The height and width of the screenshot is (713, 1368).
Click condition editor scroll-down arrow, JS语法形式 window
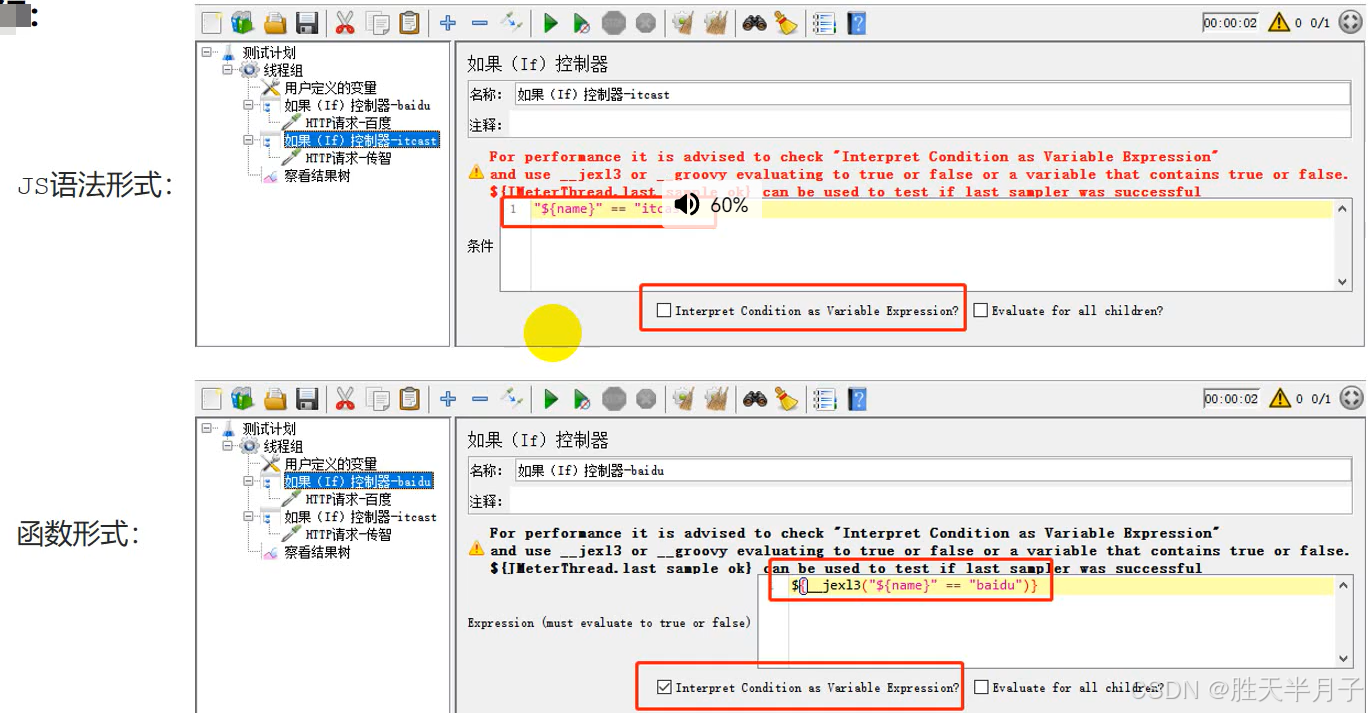click(x=1344, y=282)
